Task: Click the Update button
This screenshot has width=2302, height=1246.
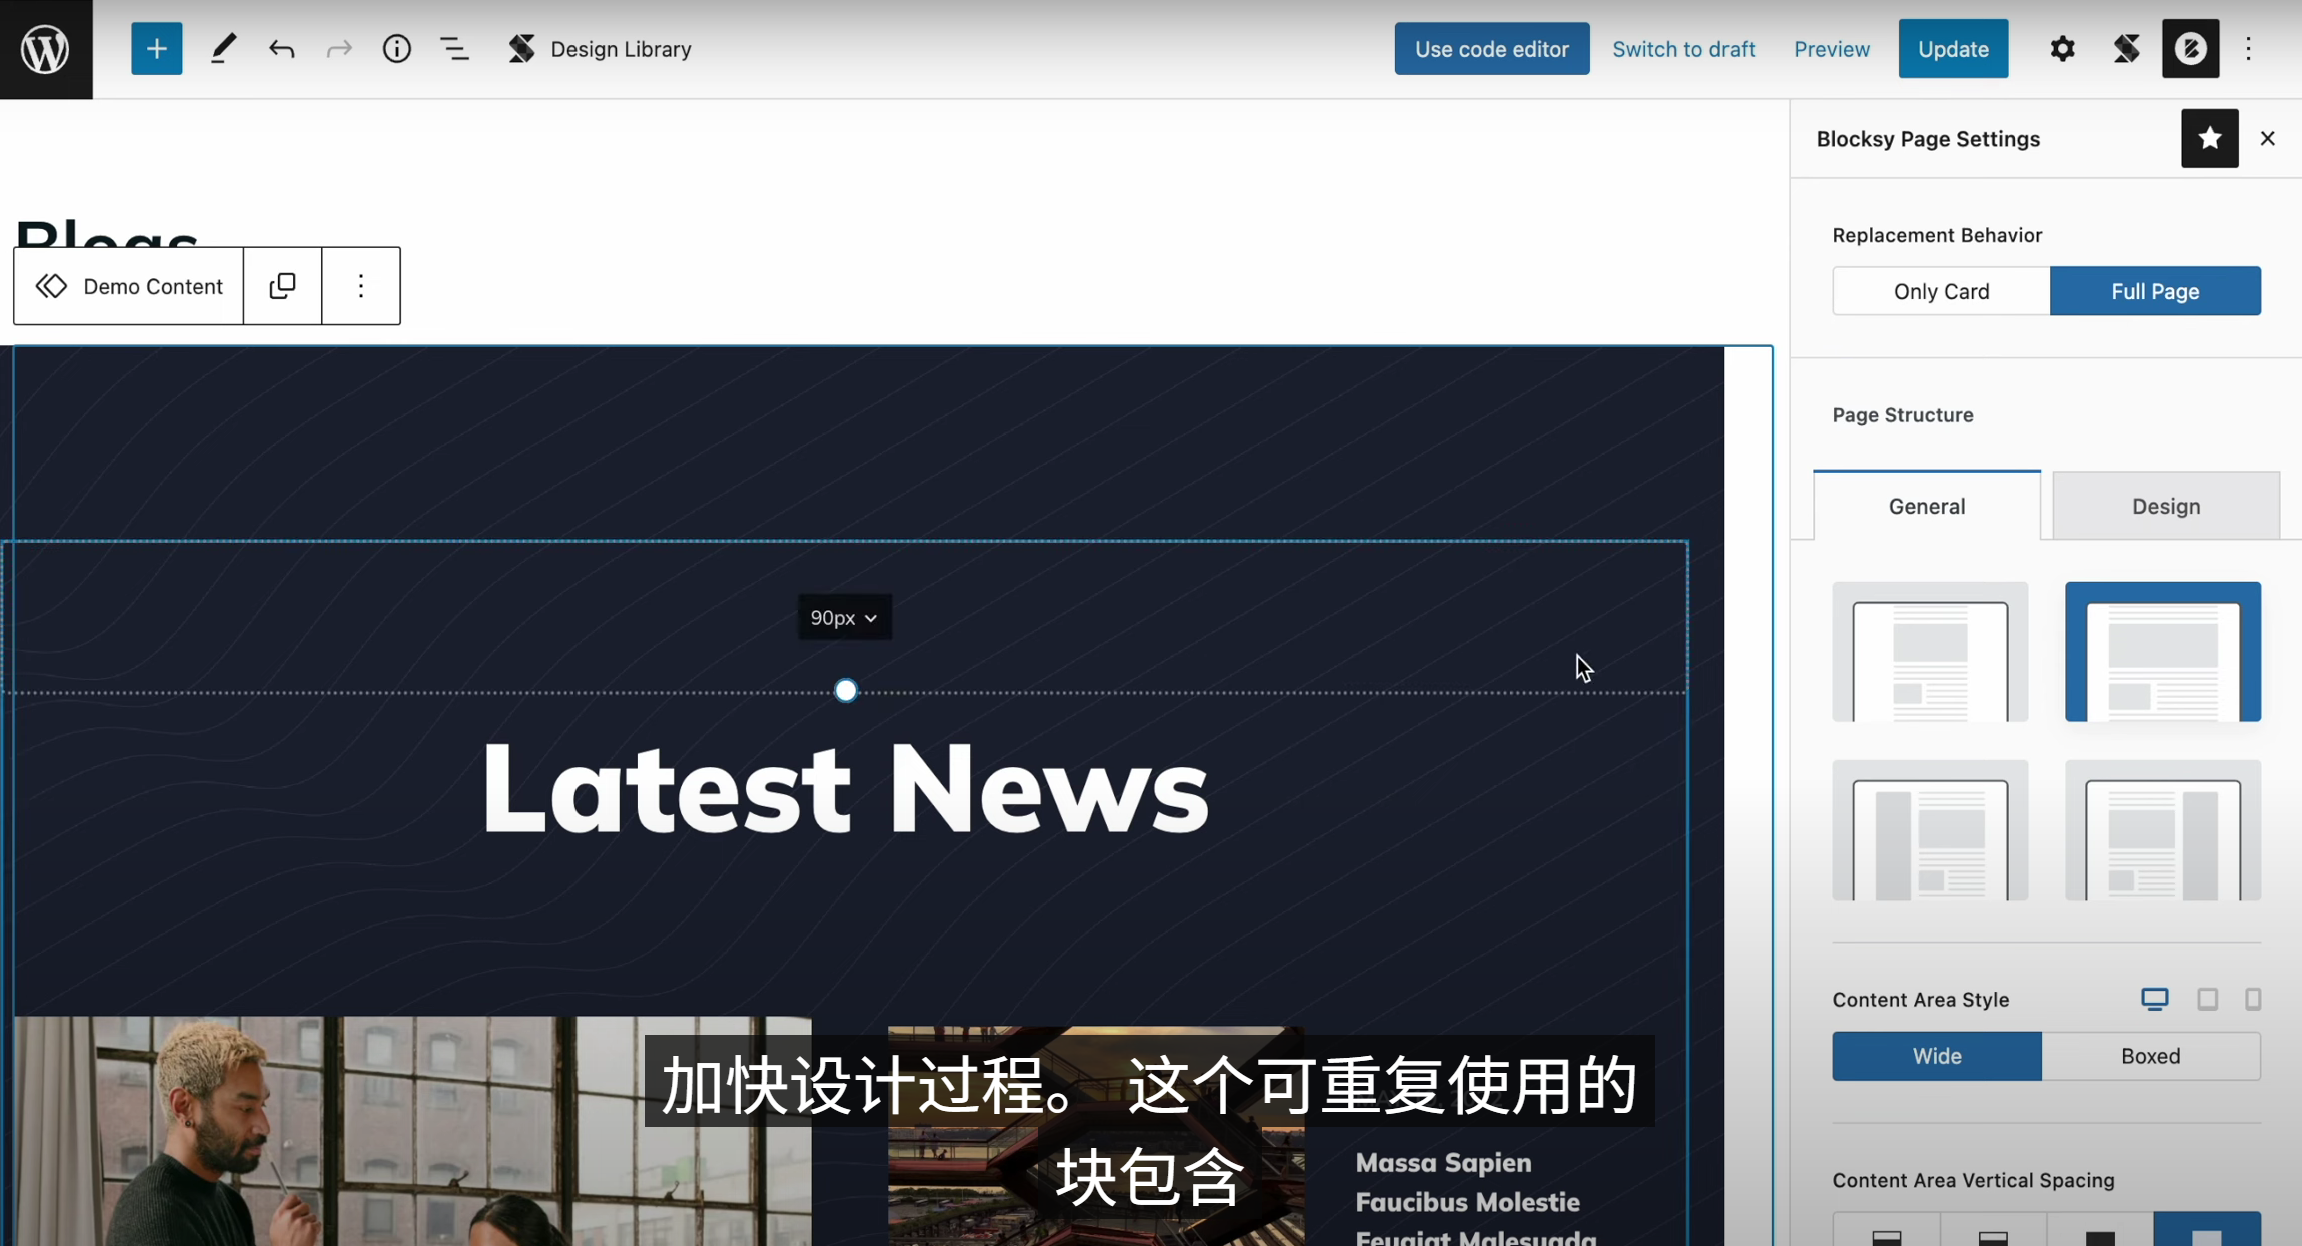Action: tap(1952, 48)
